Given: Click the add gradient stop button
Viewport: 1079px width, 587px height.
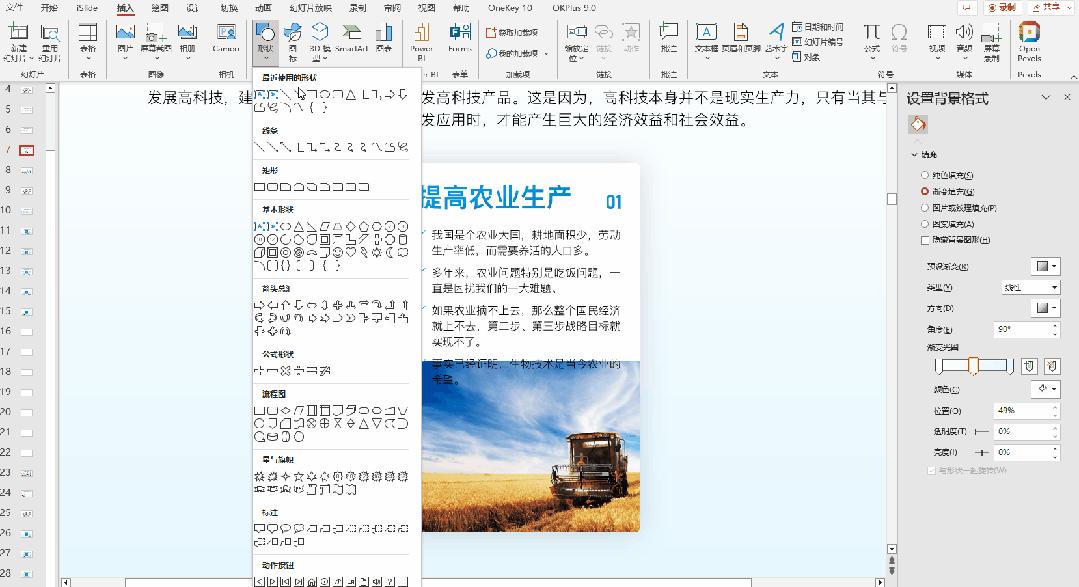Looking at the screenshot, I should pos(1030,367).
